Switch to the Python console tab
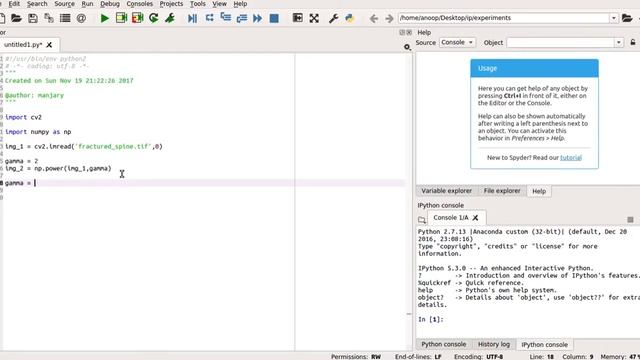The image size is (640, 360). [x=444, y=344]
